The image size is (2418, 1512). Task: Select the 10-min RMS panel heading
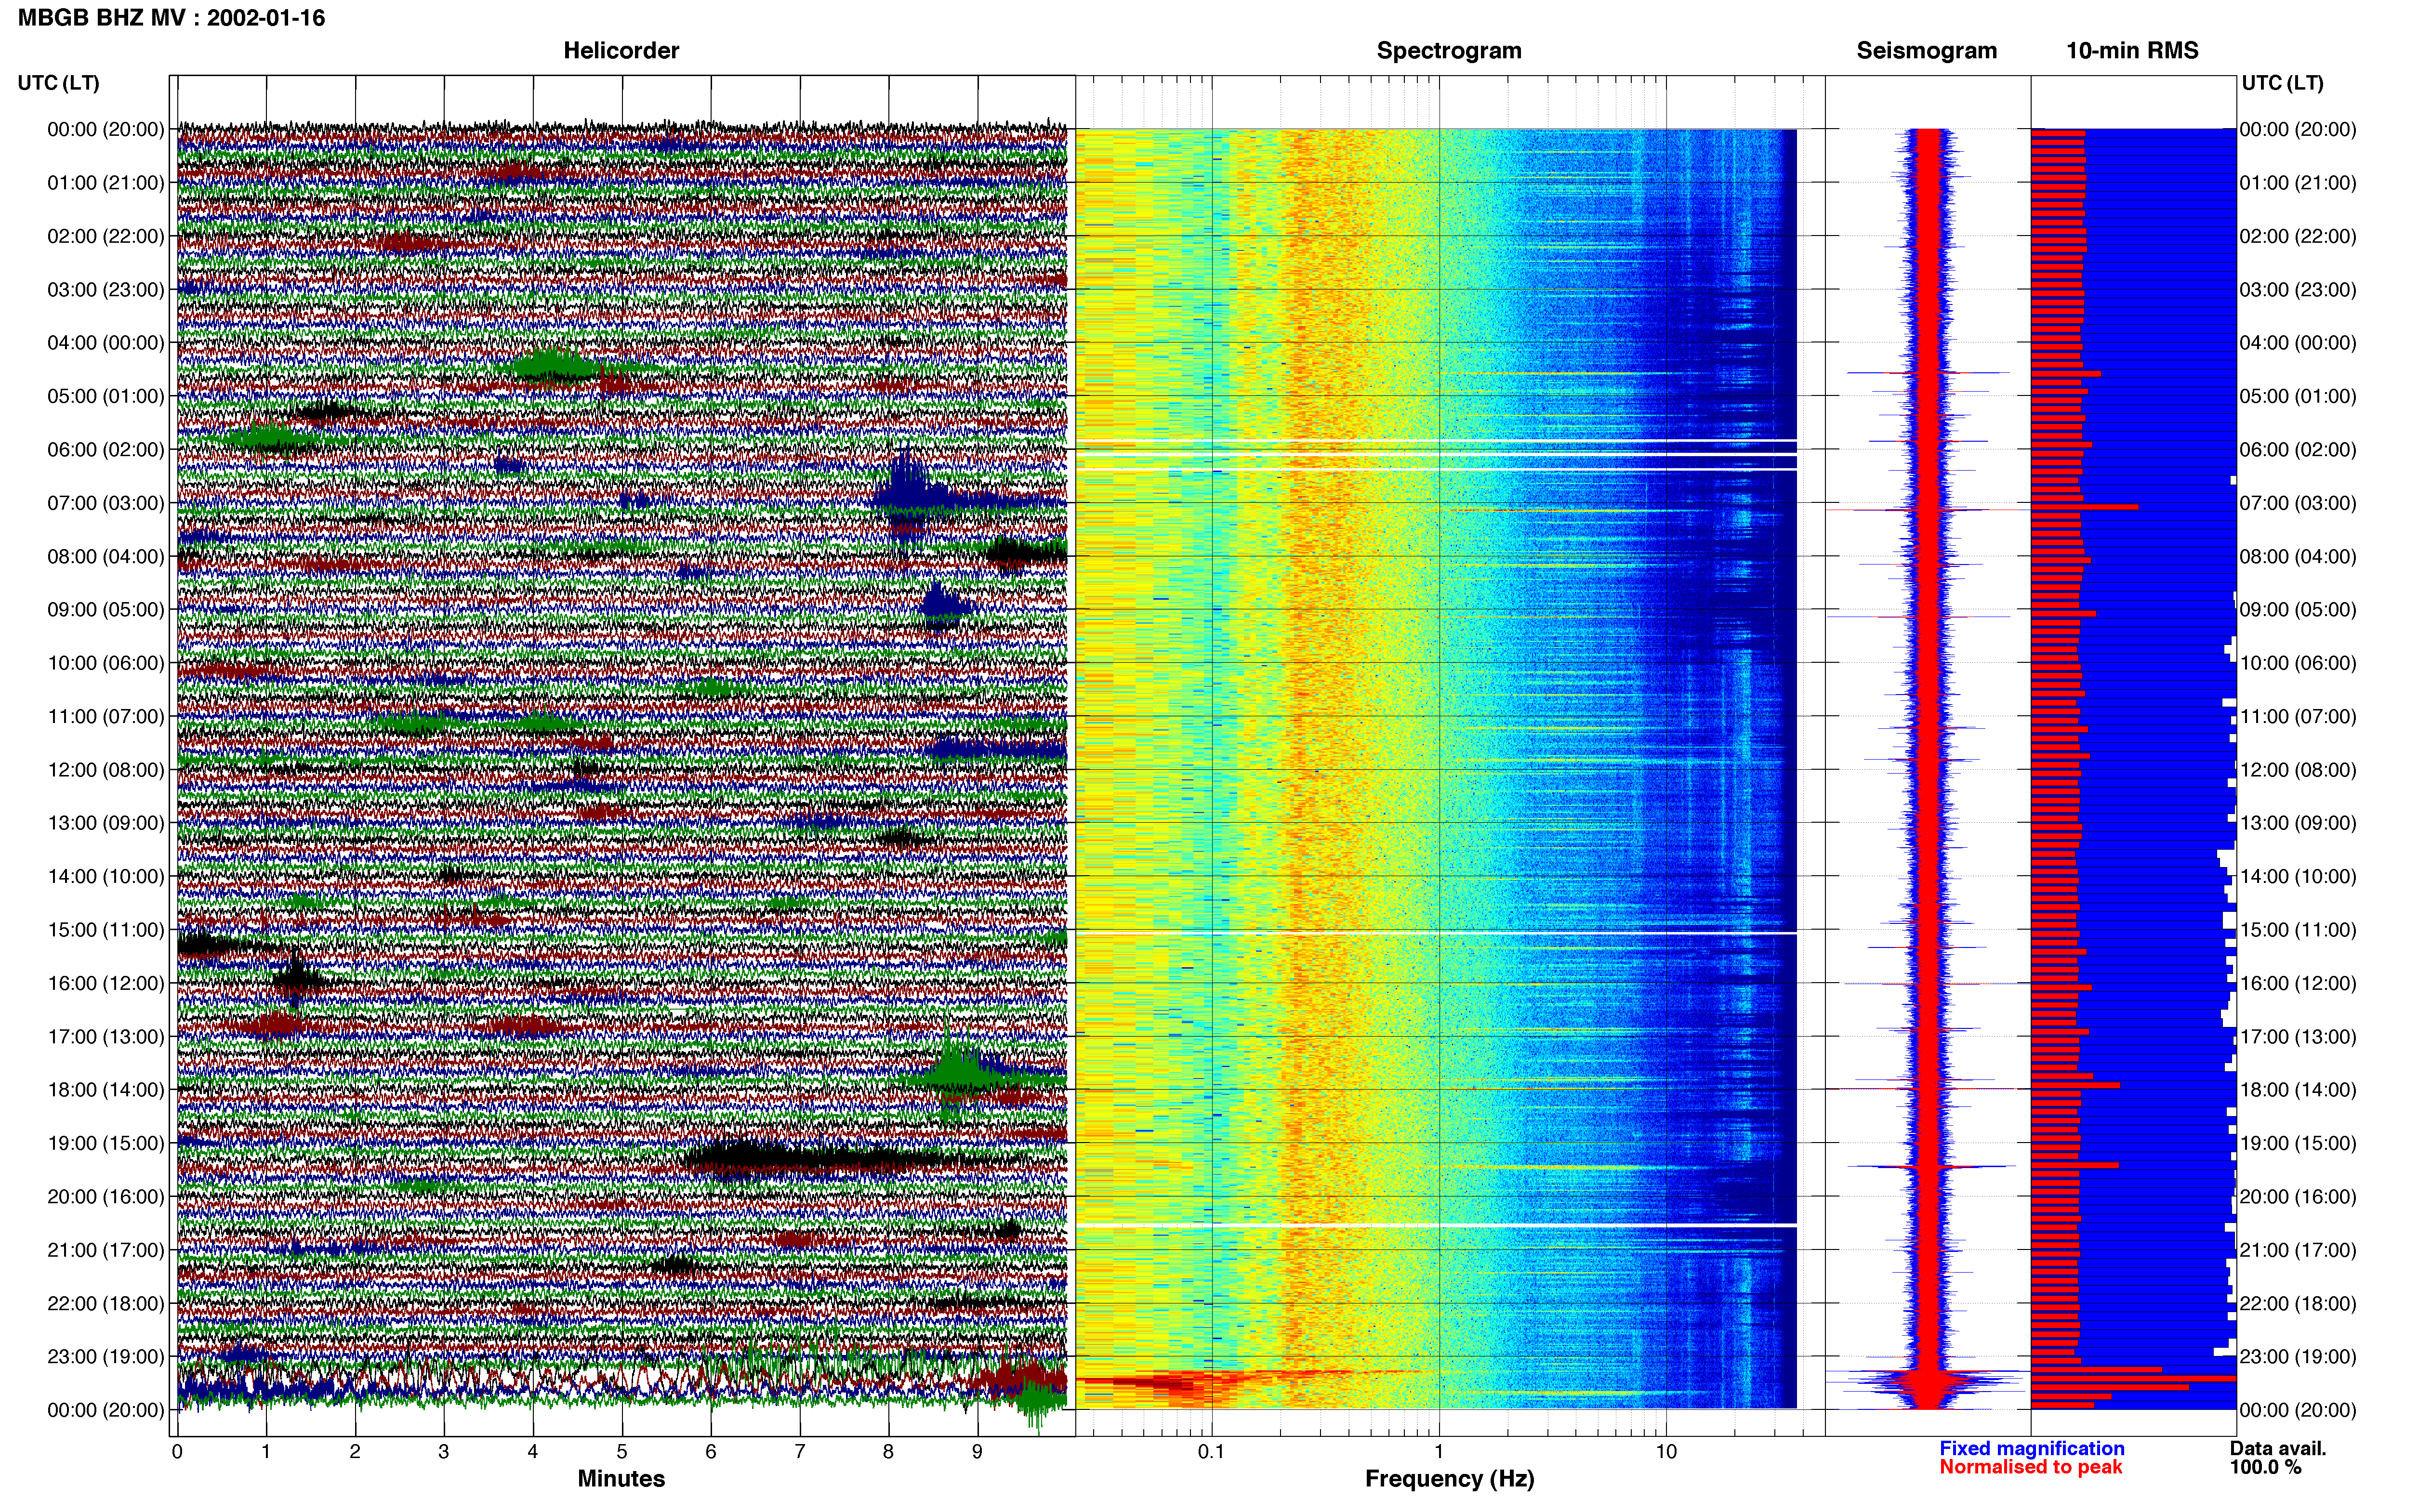tap(2132, 50)
